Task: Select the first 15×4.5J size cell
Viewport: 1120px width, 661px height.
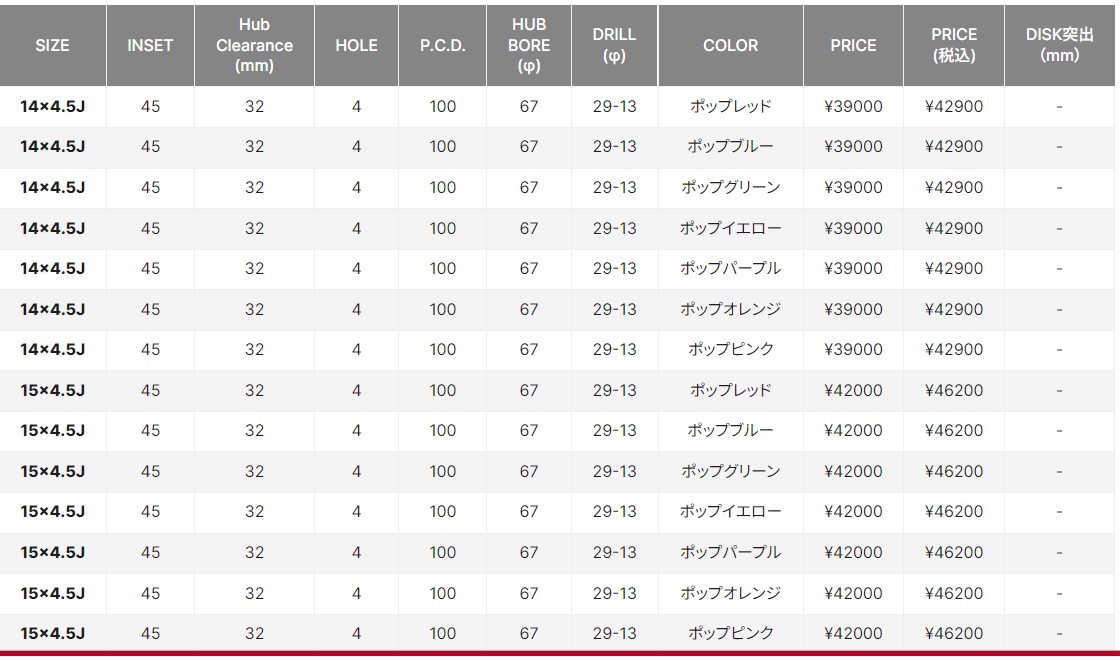Action: [x=52, y=390]
